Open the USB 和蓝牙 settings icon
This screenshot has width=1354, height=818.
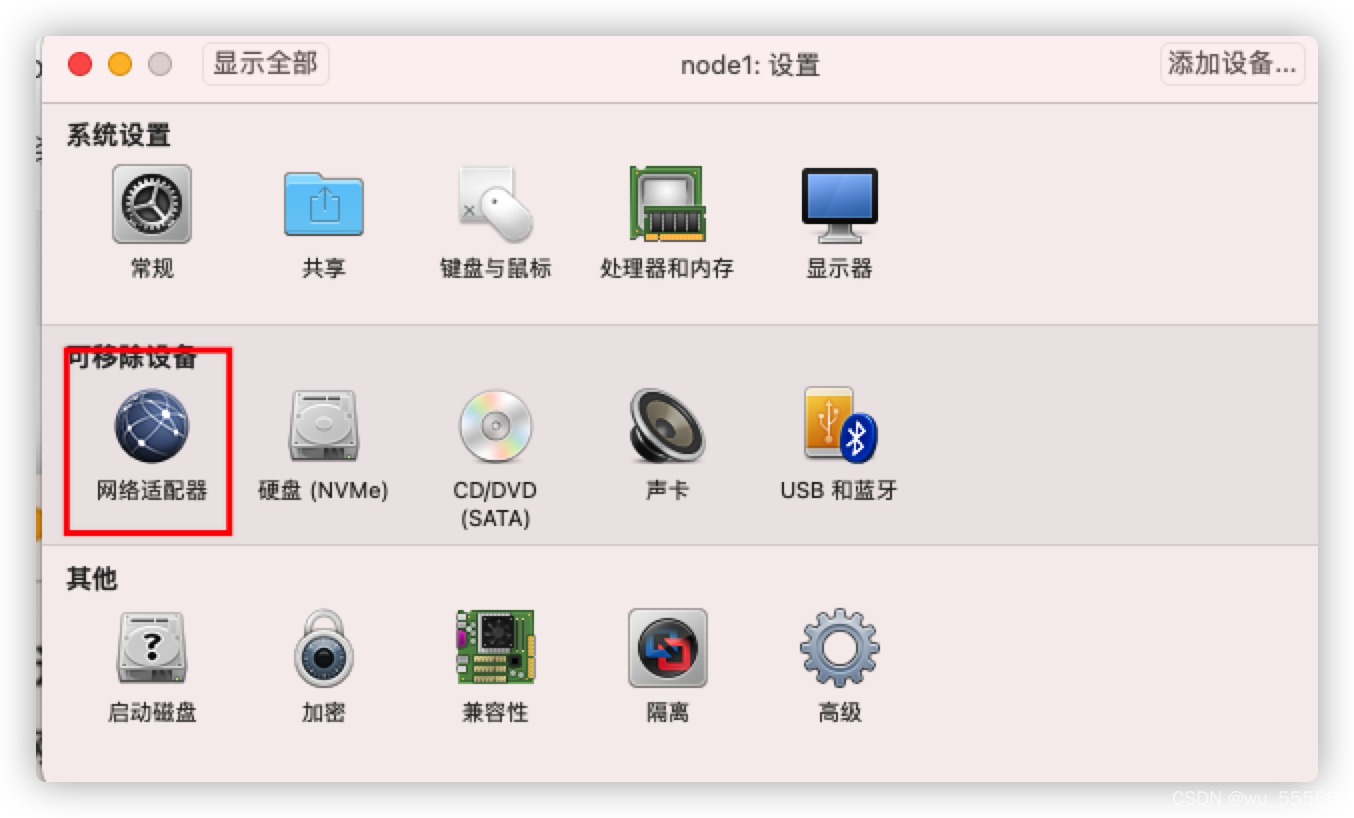point(840,426)
